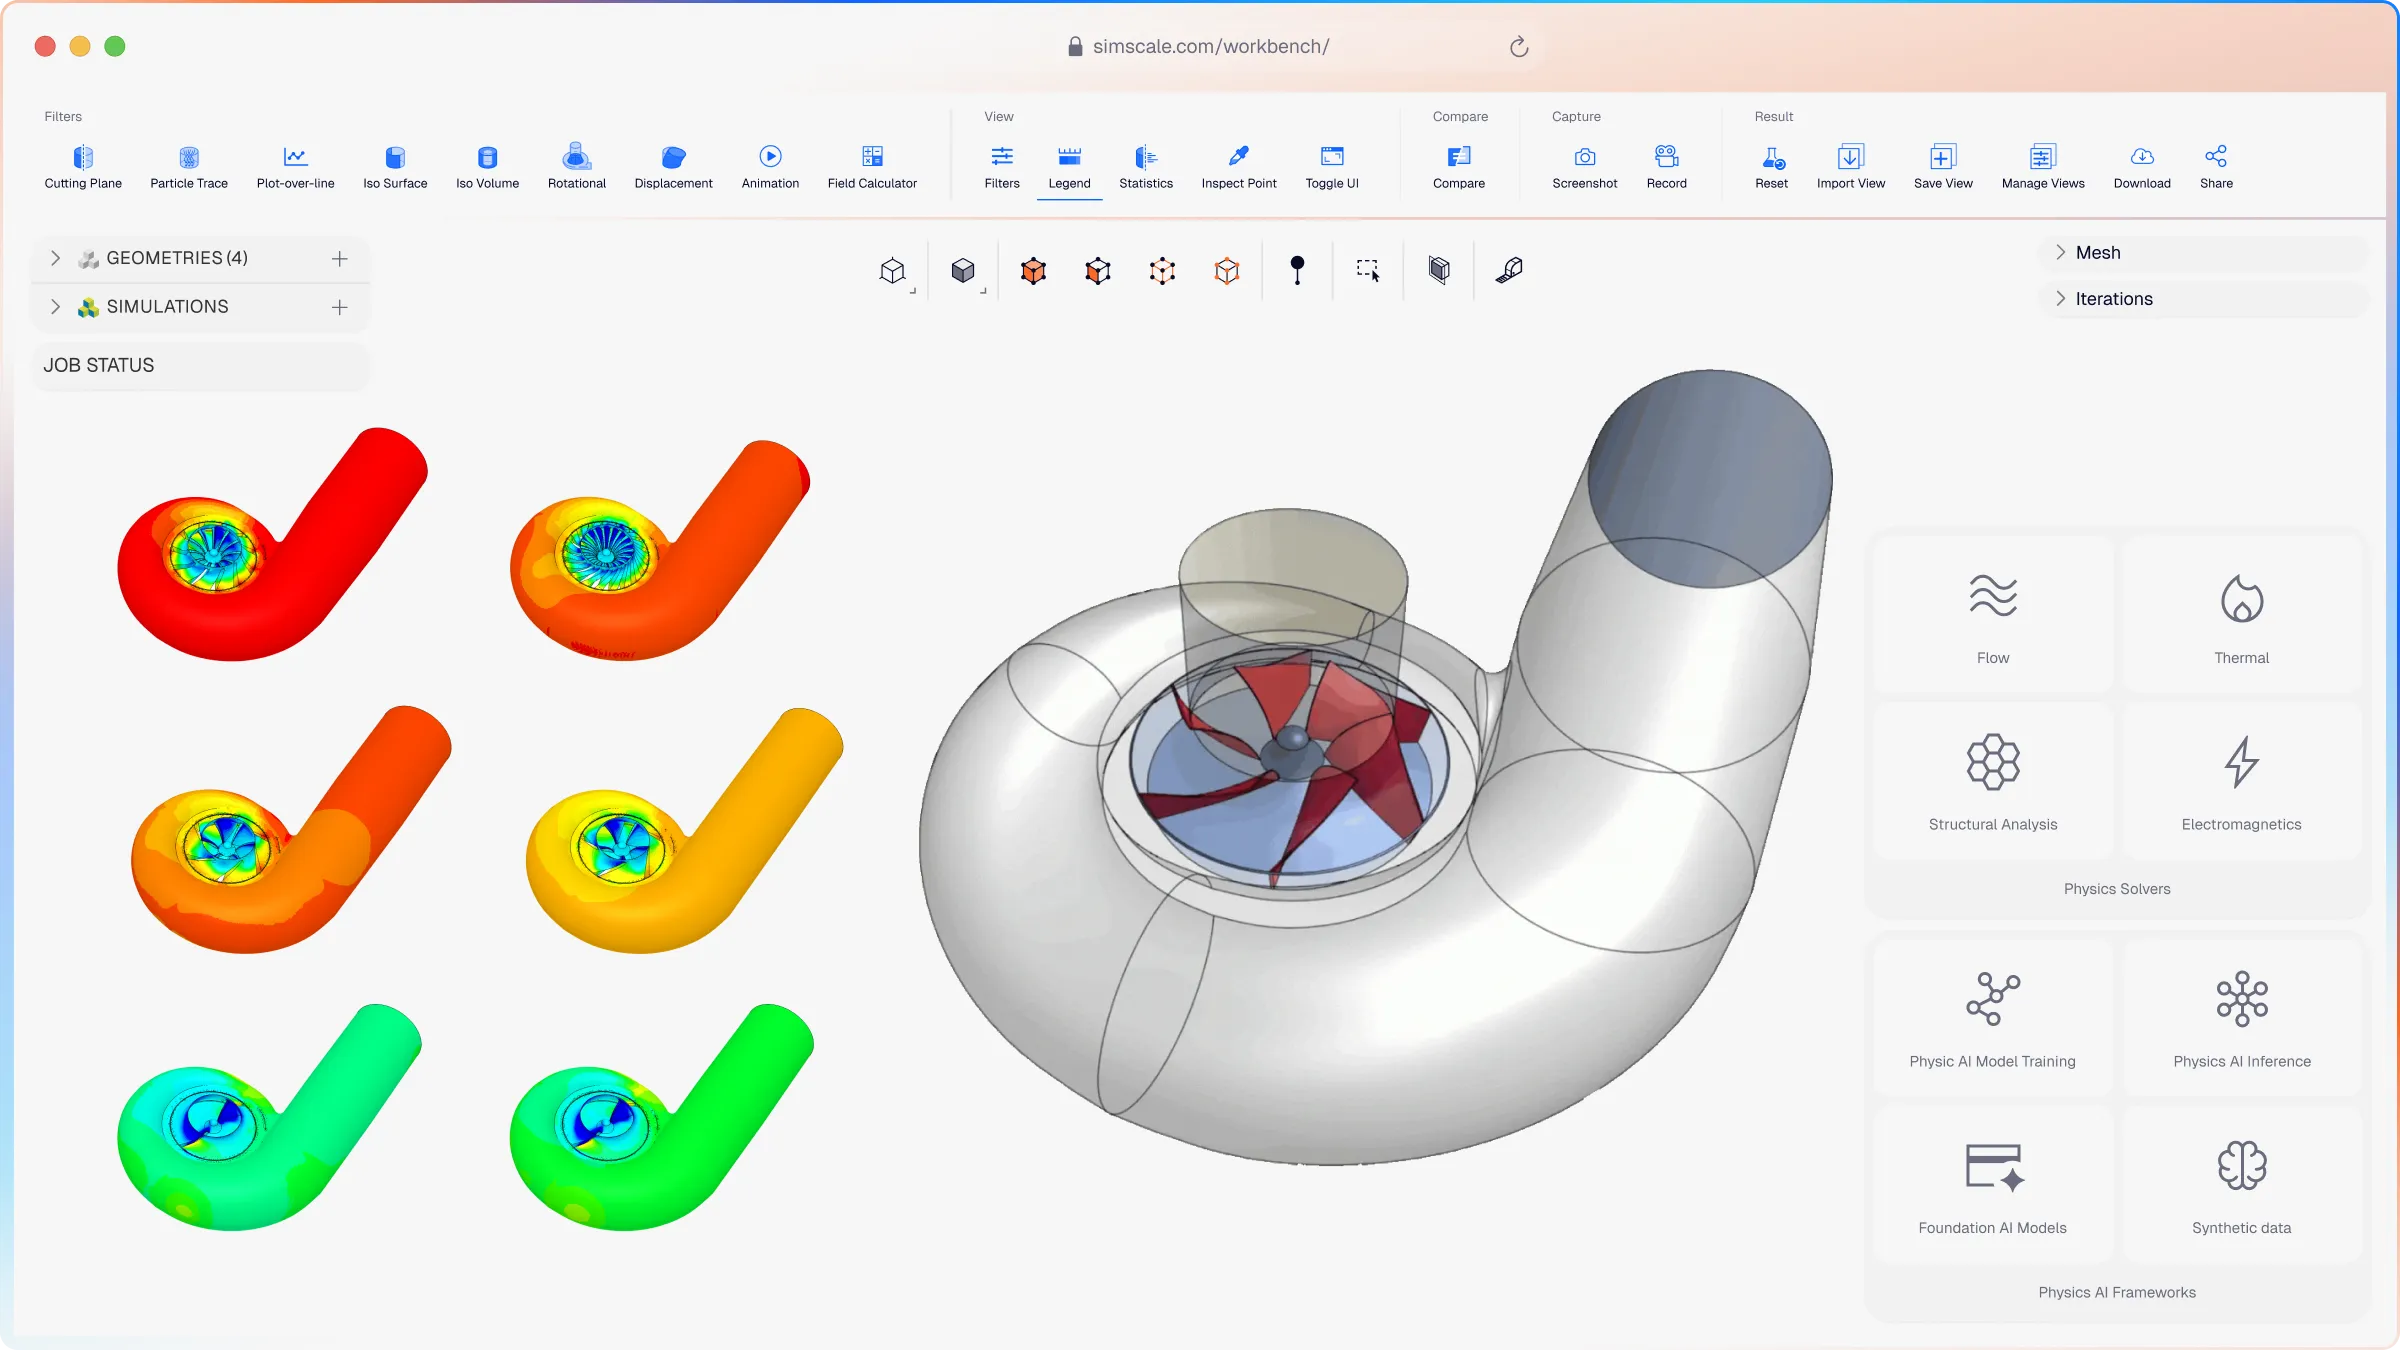Open Physics AI Inference
The image size is (2400, 1350).
pos(2242,1017)
